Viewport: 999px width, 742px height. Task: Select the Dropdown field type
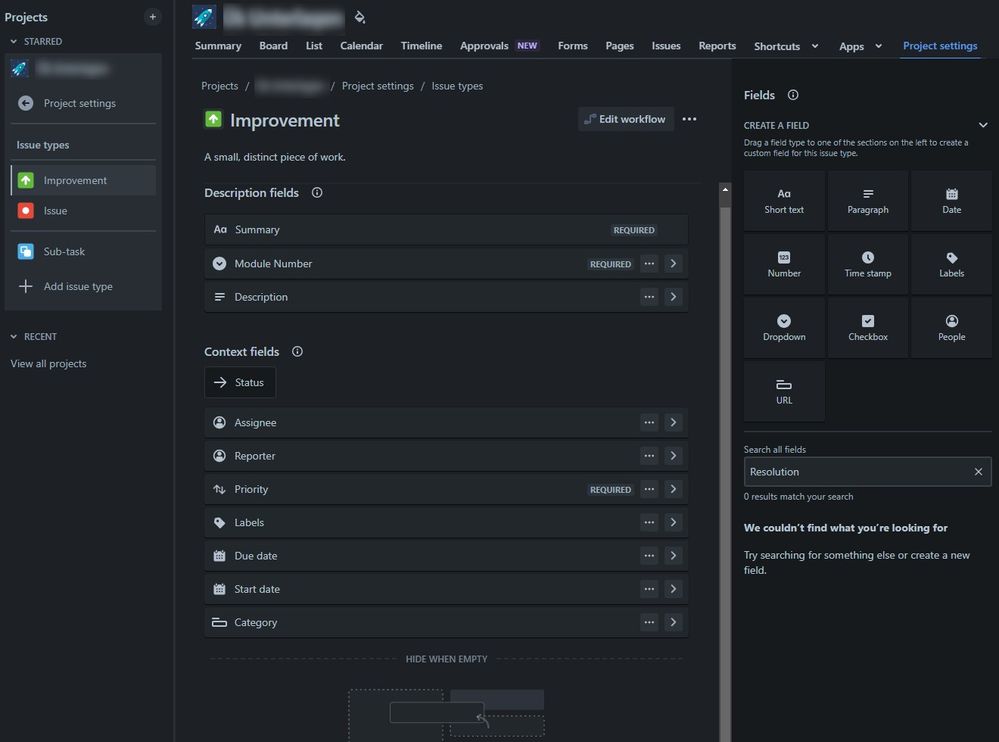[784, 328]
